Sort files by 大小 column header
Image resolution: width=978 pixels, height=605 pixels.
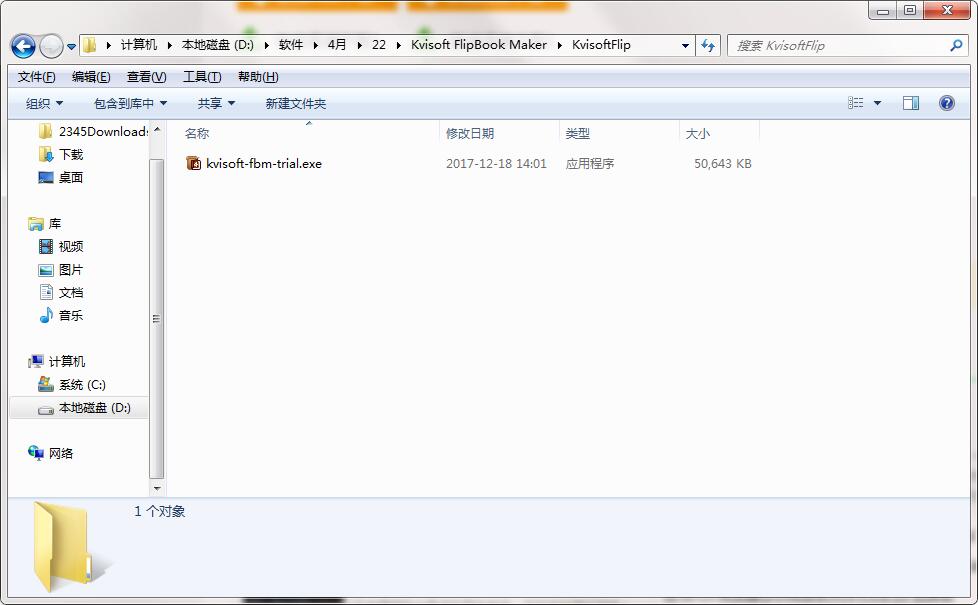pos(697,133)
